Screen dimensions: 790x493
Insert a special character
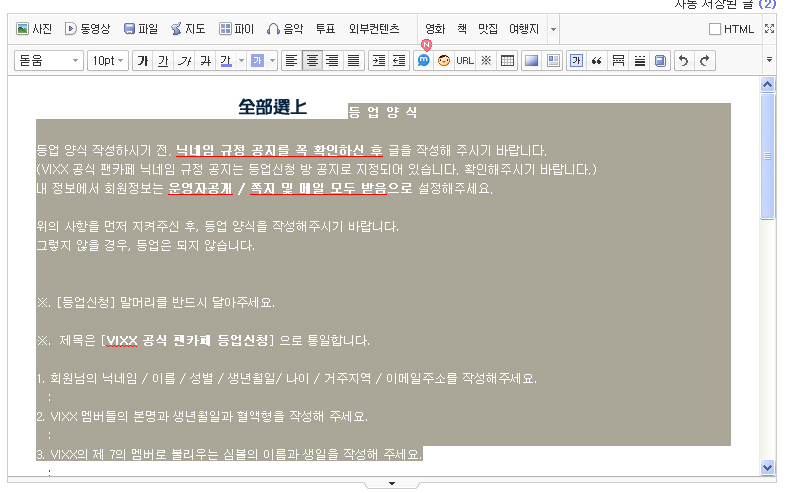click(486, 61)
